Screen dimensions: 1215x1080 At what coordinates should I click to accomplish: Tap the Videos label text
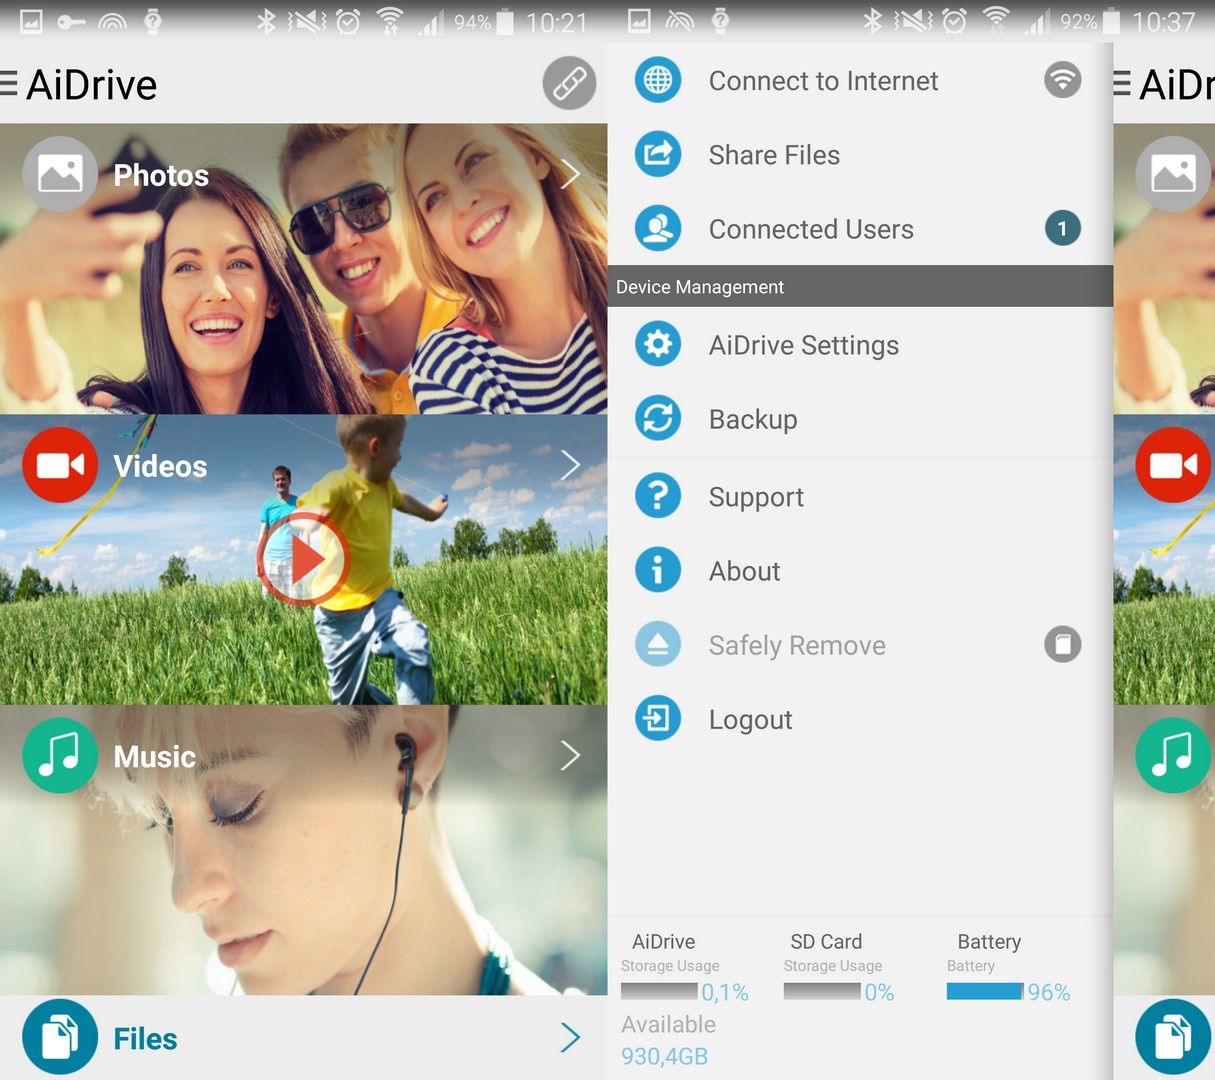(160, 466)
